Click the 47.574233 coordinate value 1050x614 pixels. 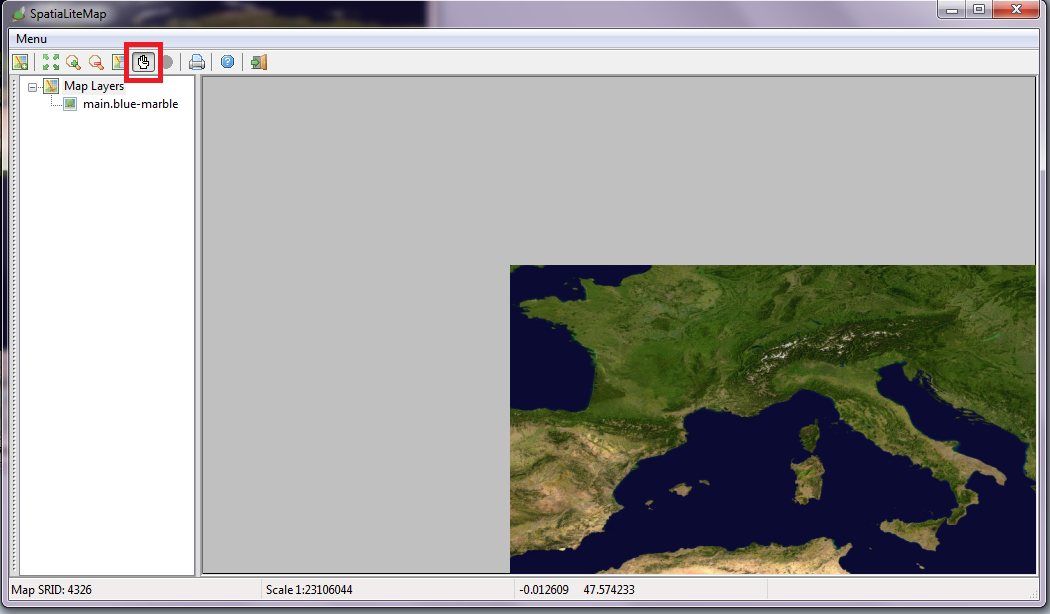(609, 590)
